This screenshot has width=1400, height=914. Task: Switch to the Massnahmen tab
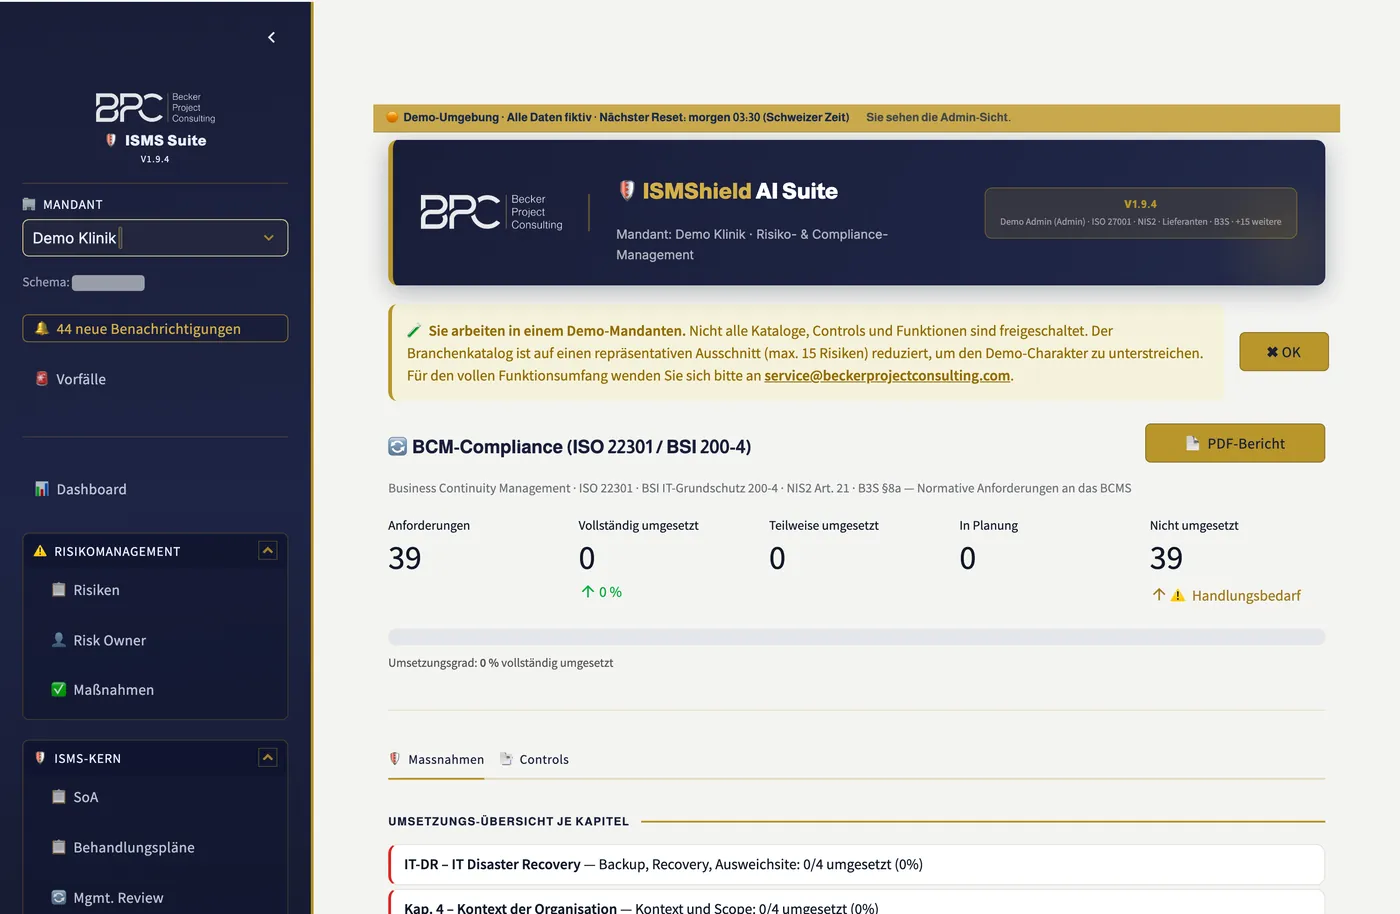[436, 760]
